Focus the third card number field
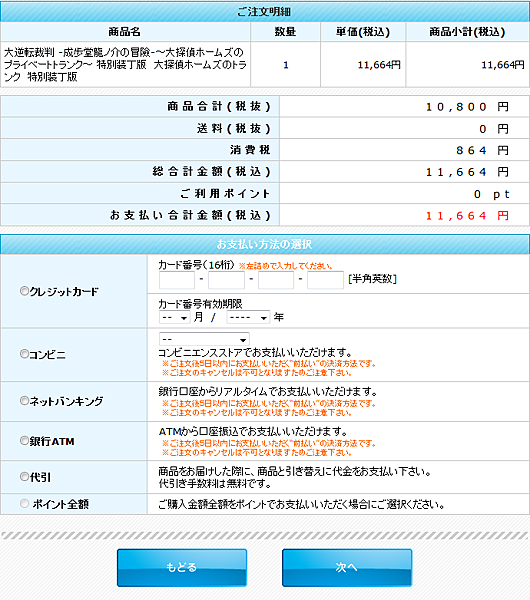The height and width of the screenshot is (600, 530). [276, 280]
